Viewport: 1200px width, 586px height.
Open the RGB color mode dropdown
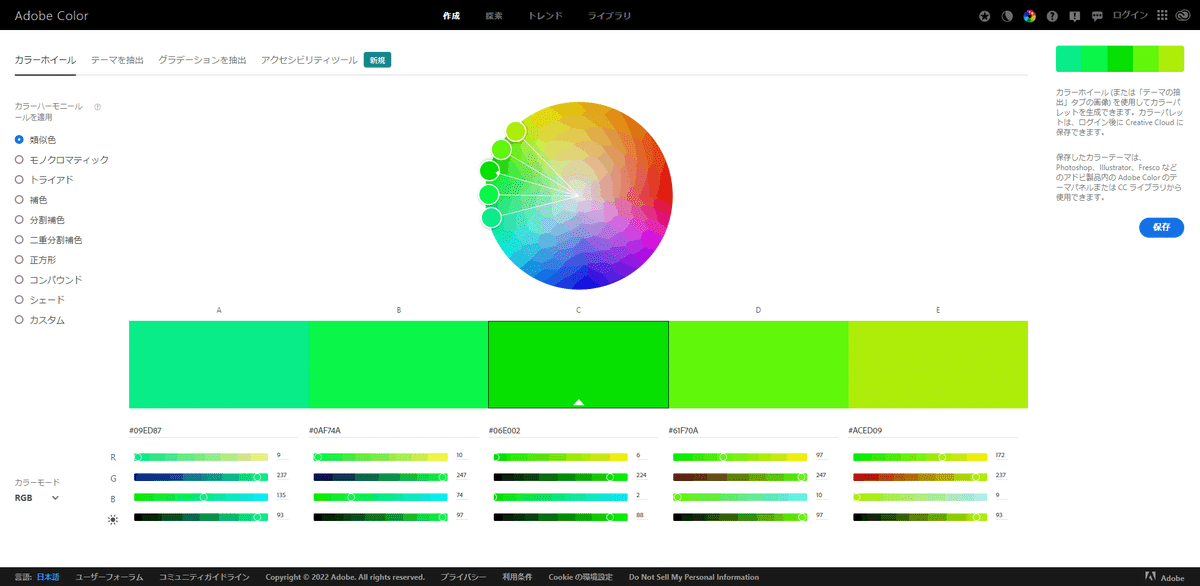37,497
